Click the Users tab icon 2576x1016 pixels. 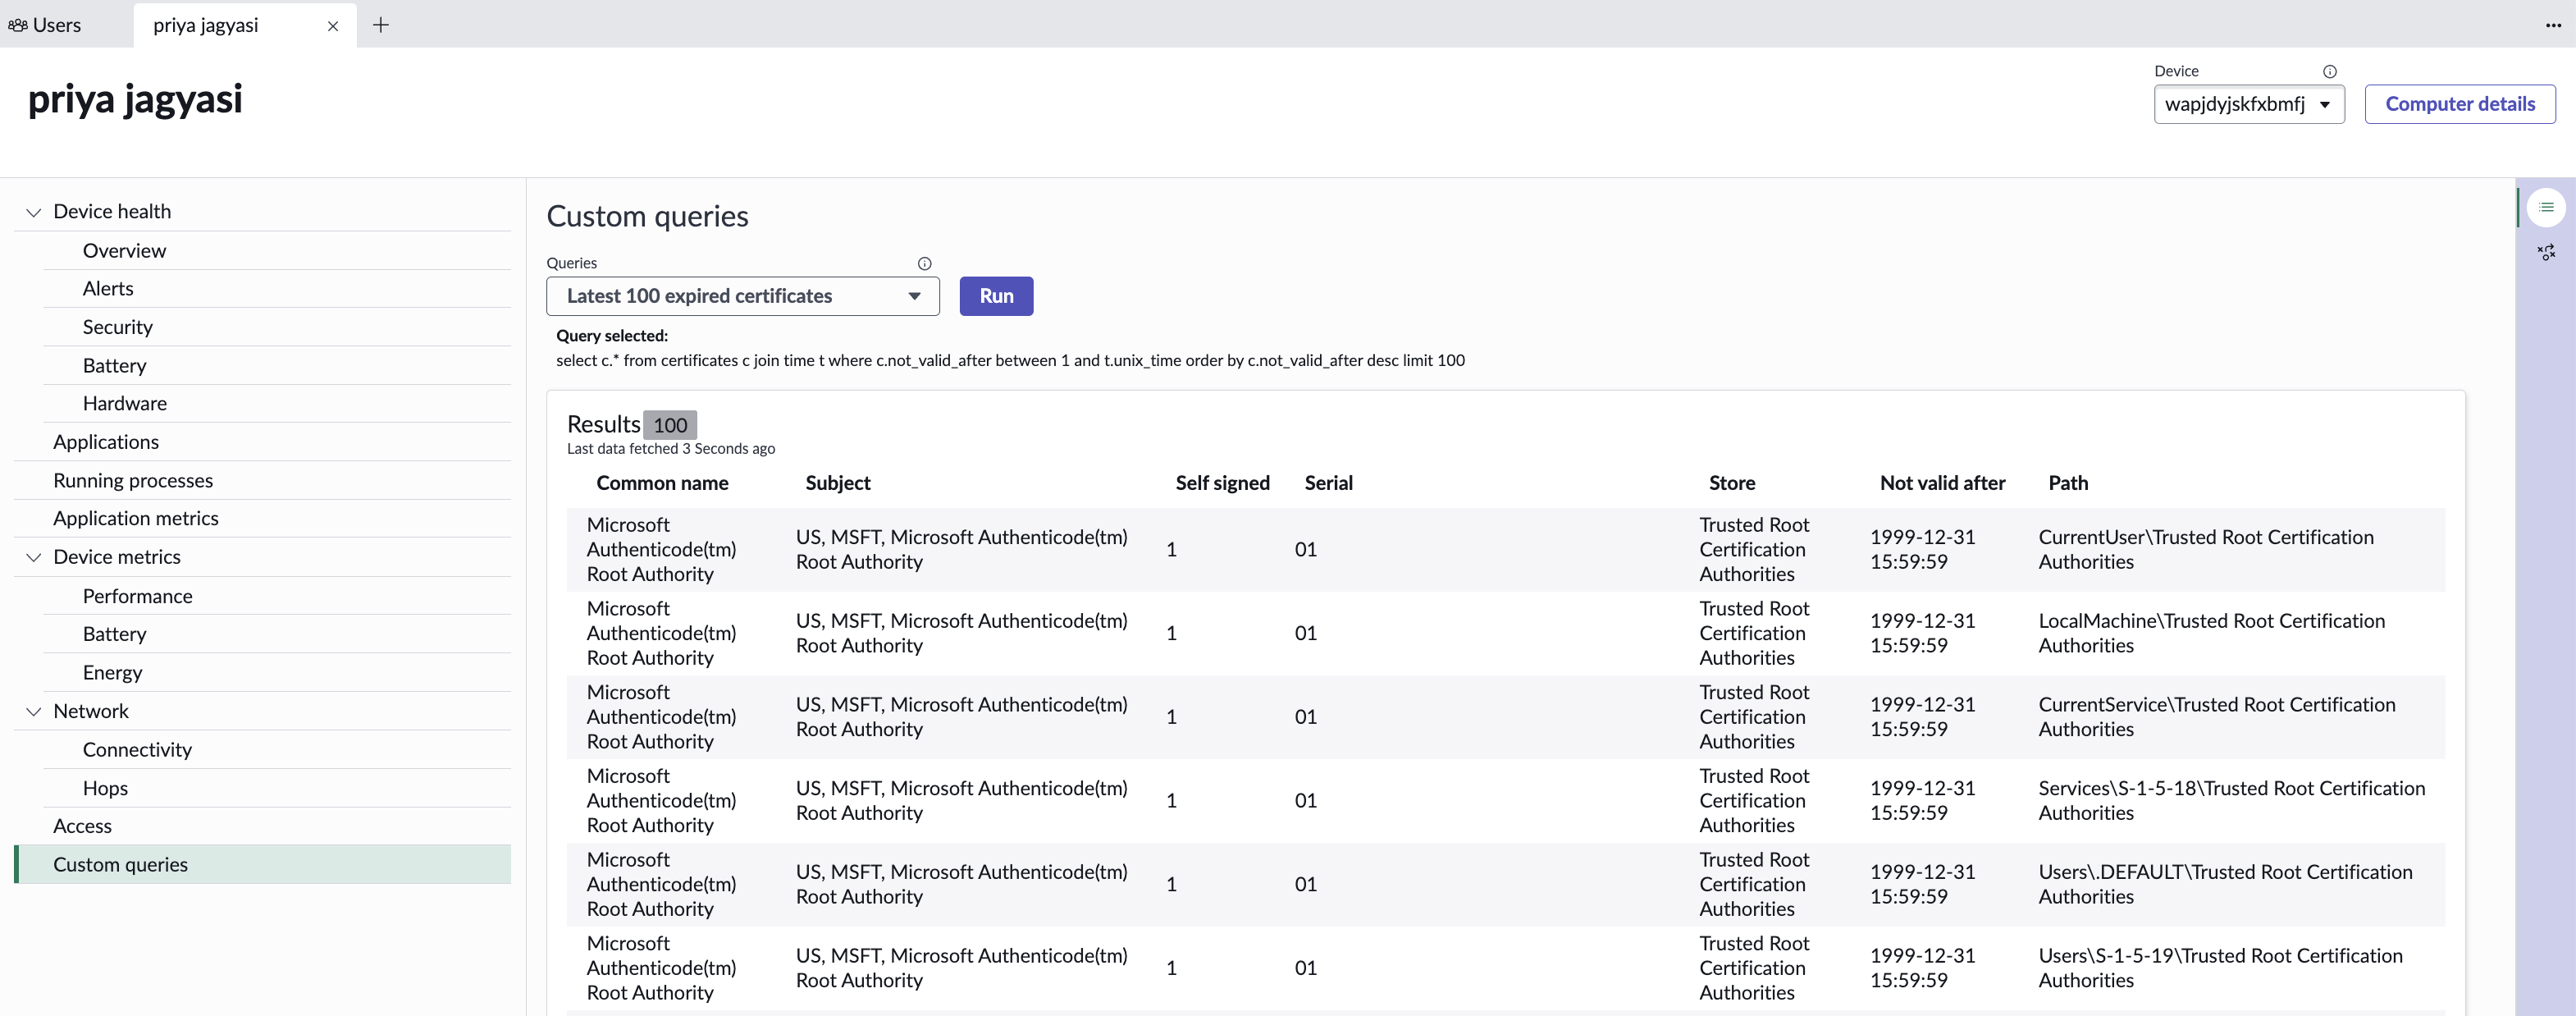pos(17,25)
